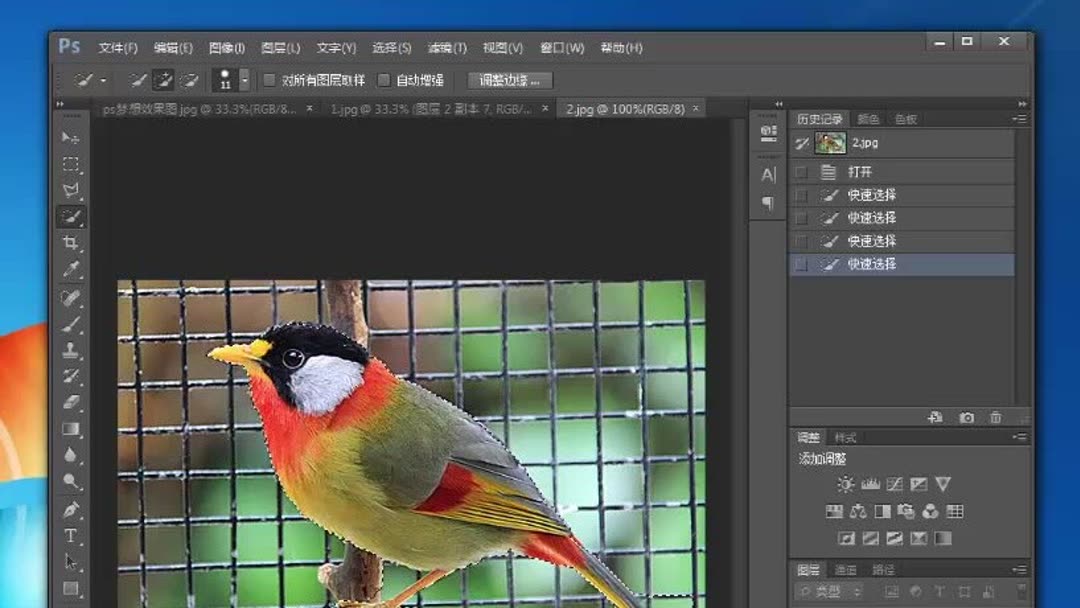
Task: Open the Adjustments panel flyout menu
Action: coord(1021,437)
